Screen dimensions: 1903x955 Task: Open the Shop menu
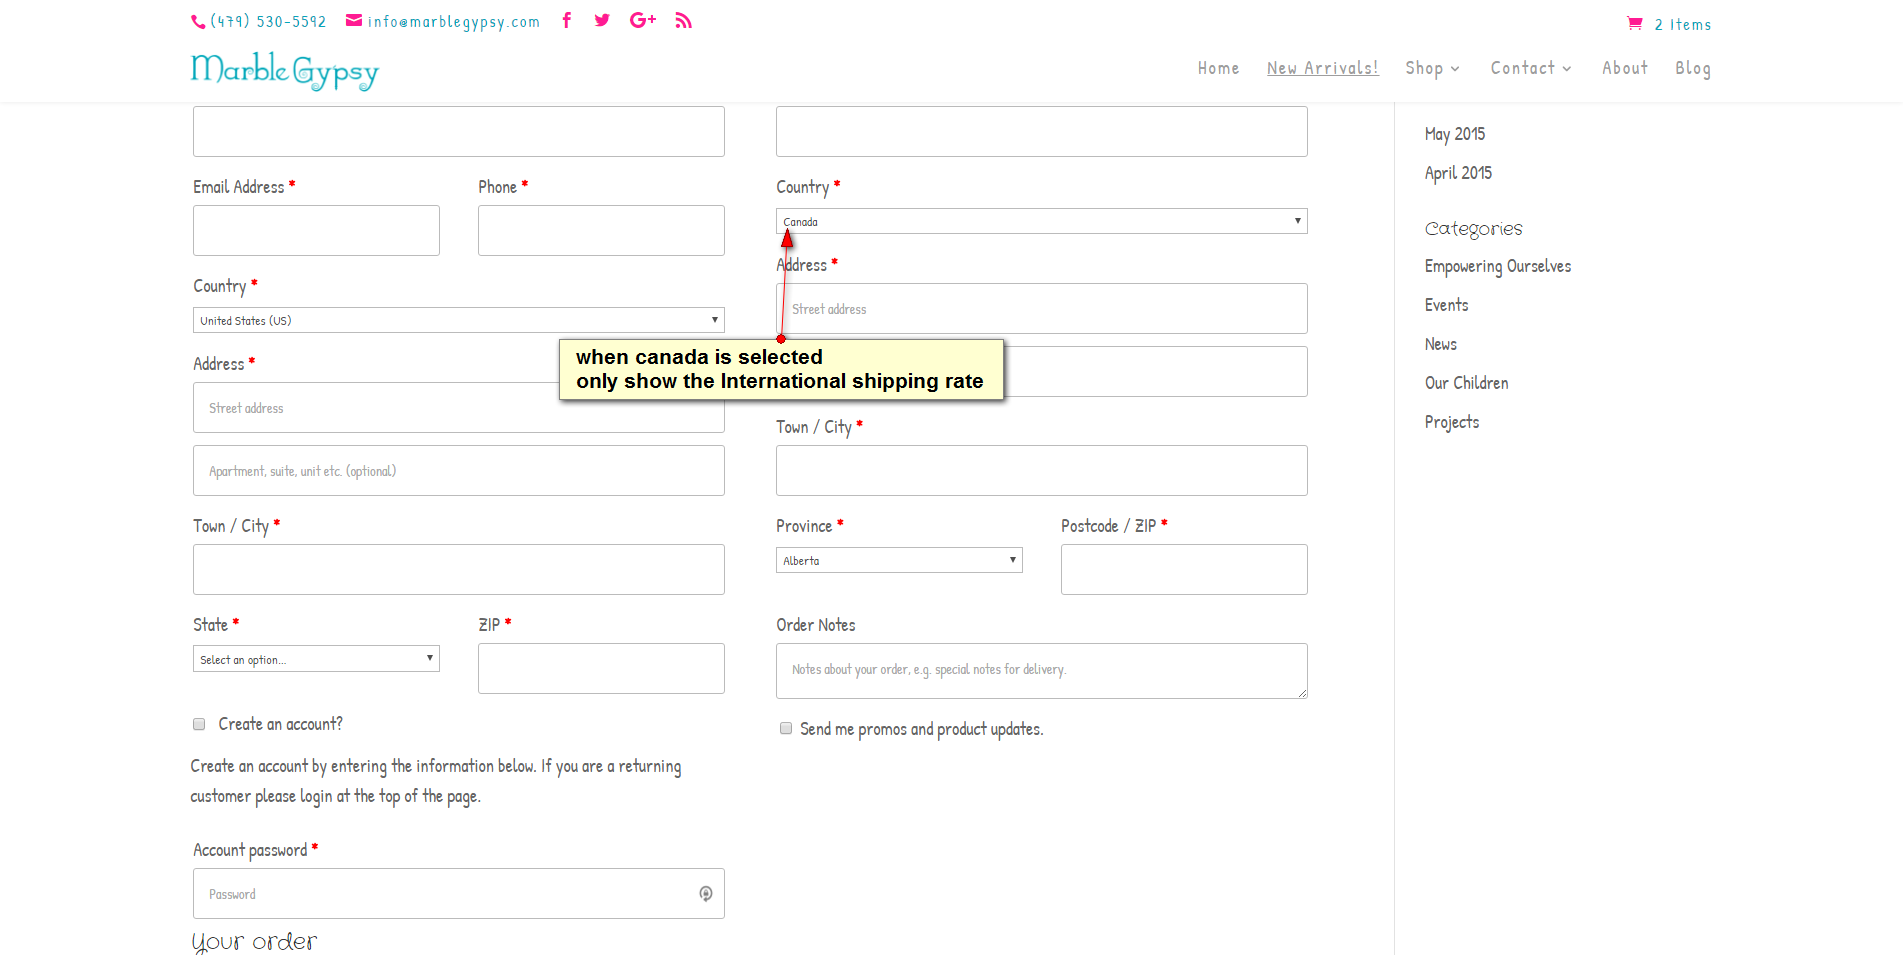tap(1431, 68)
